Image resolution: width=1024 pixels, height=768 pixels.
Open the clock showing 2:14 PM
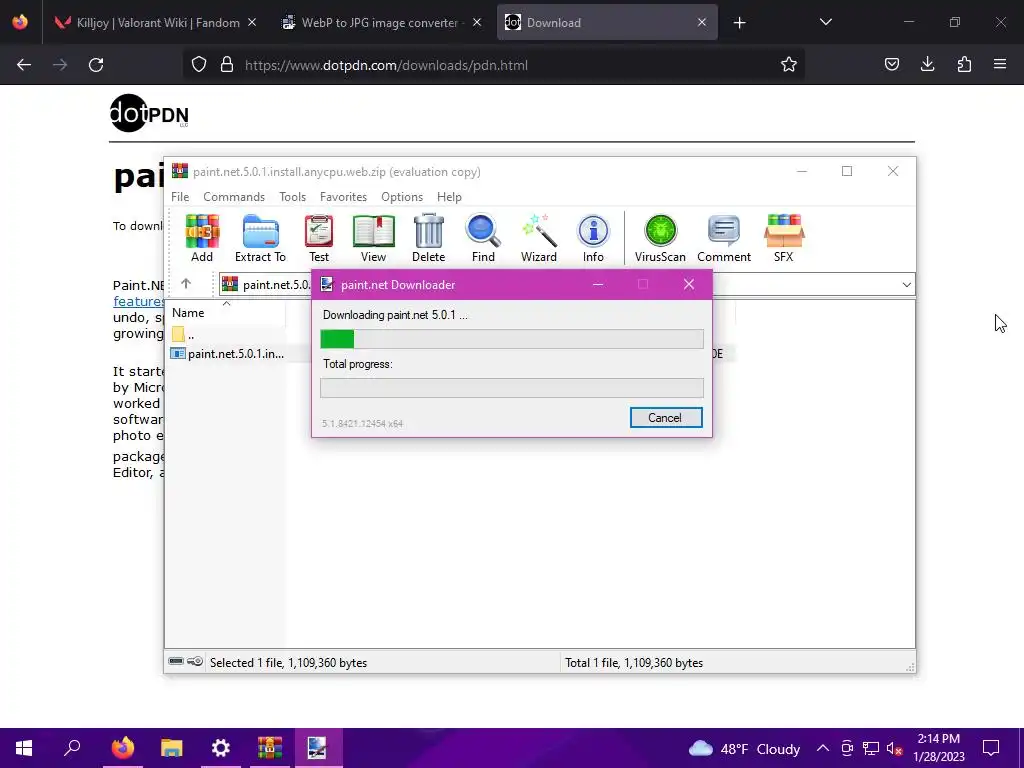click(938, 748)
